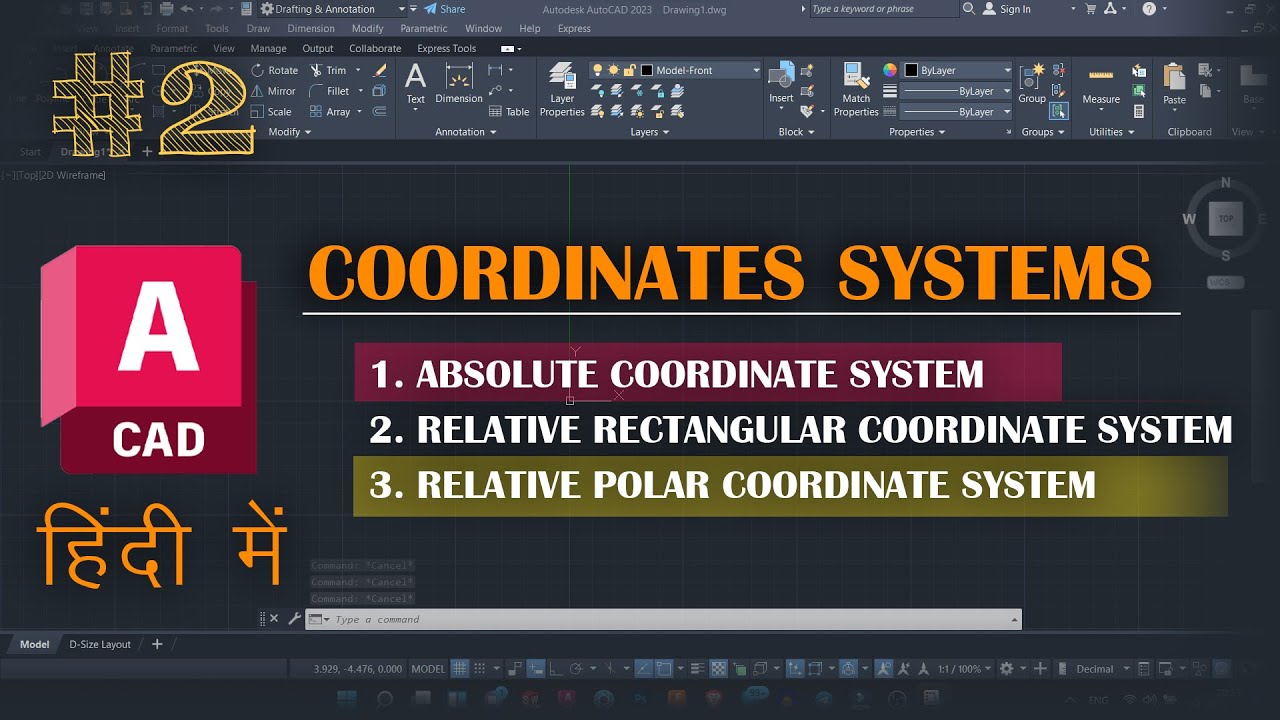Switch to the Collaborate ribbon tab

pos(375,48)
